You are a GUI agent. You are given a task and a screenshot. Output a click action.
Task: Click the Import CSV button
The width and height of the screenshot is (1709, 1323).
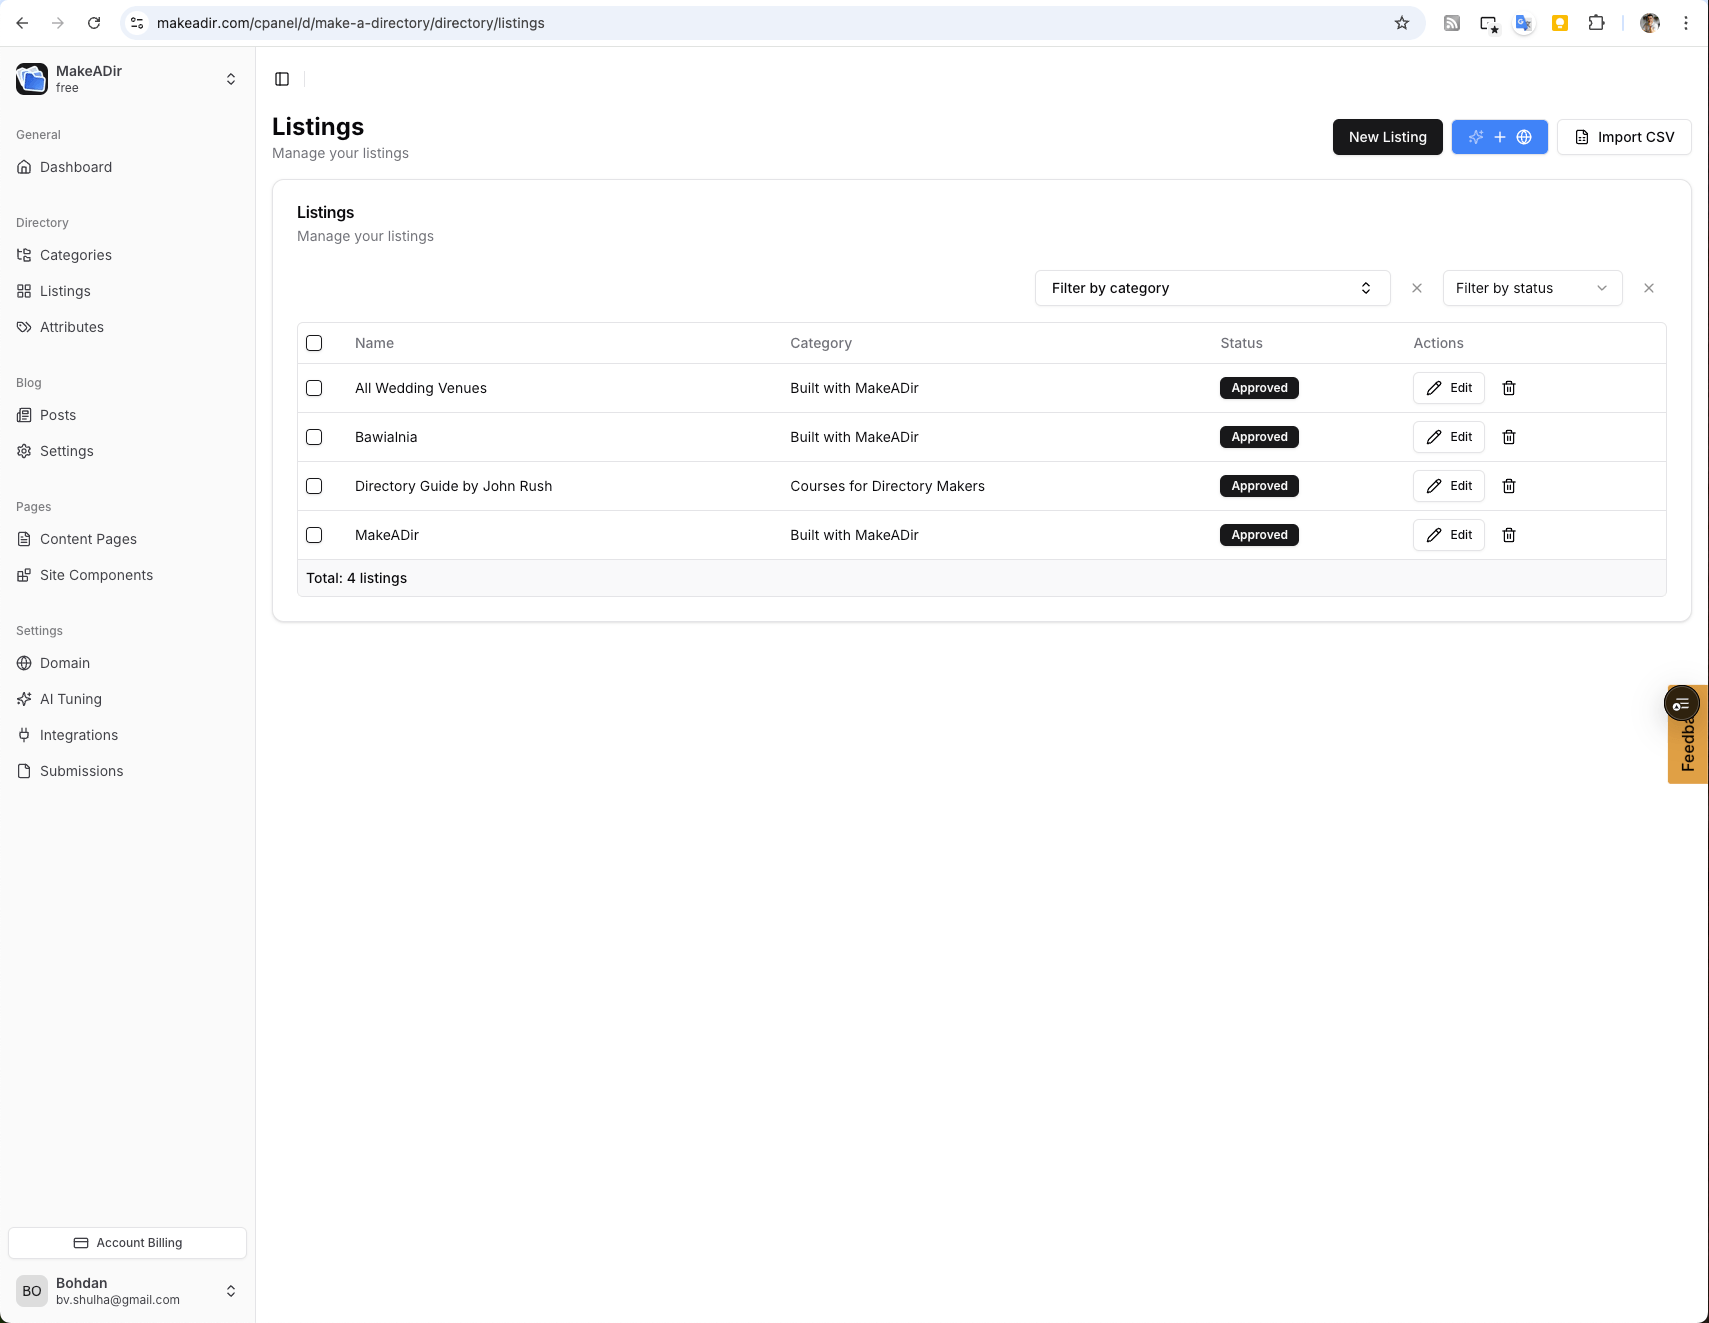point(1623,137)
